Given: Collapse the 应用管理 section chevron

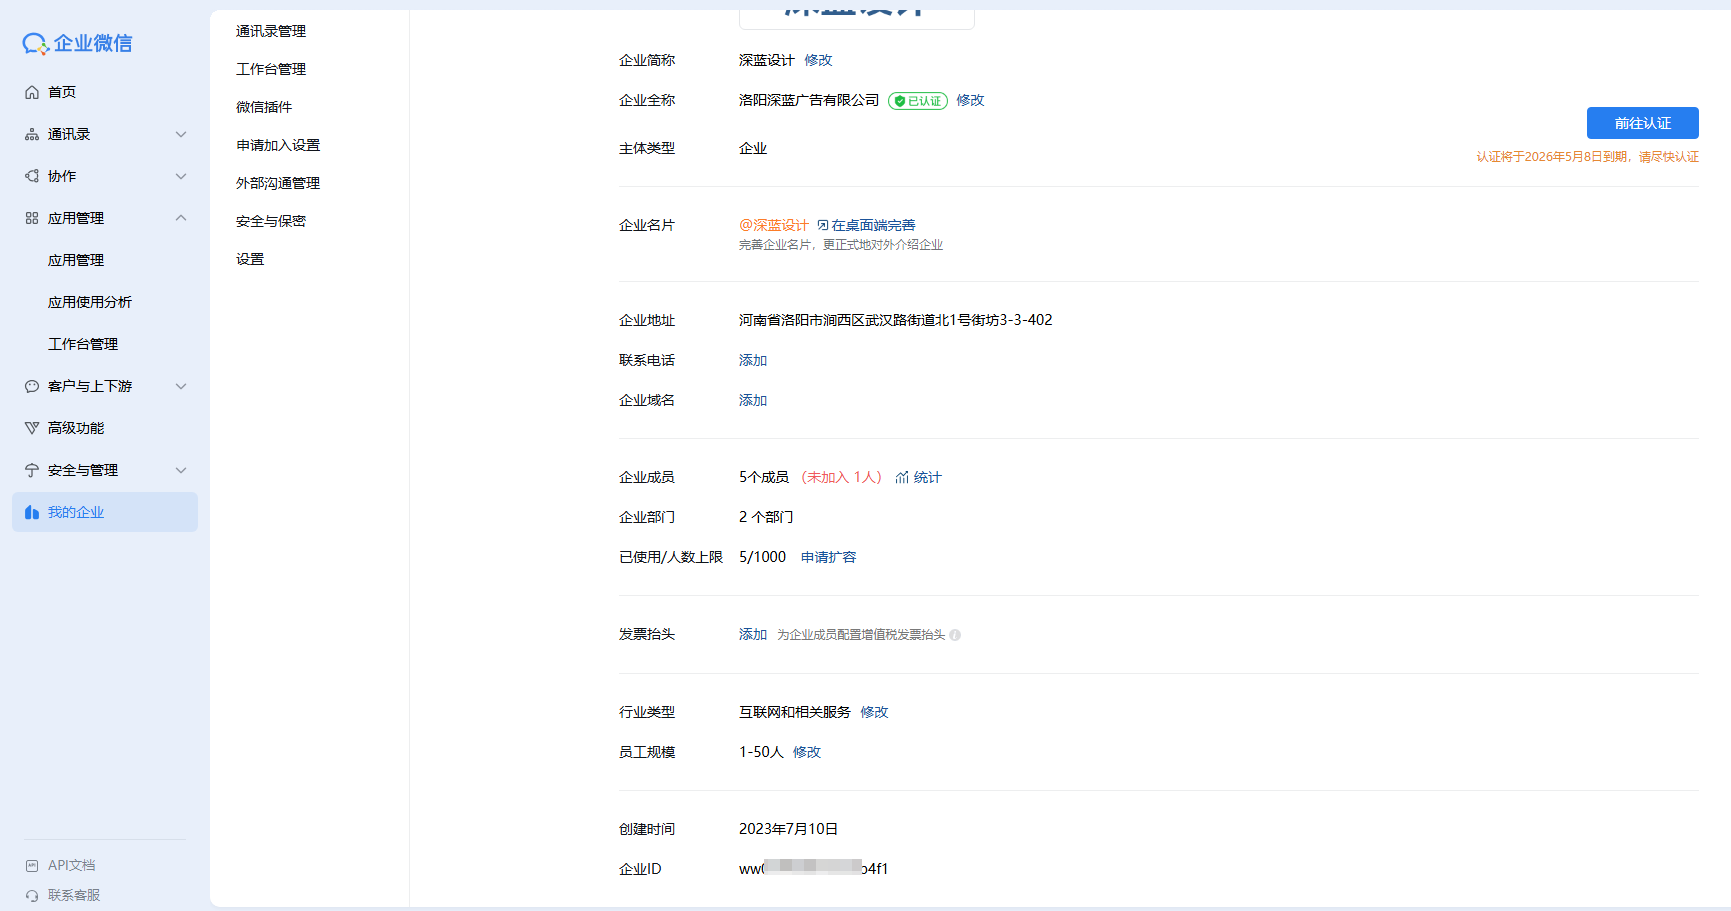Looking at the screenshot, I should click(181, 218).
